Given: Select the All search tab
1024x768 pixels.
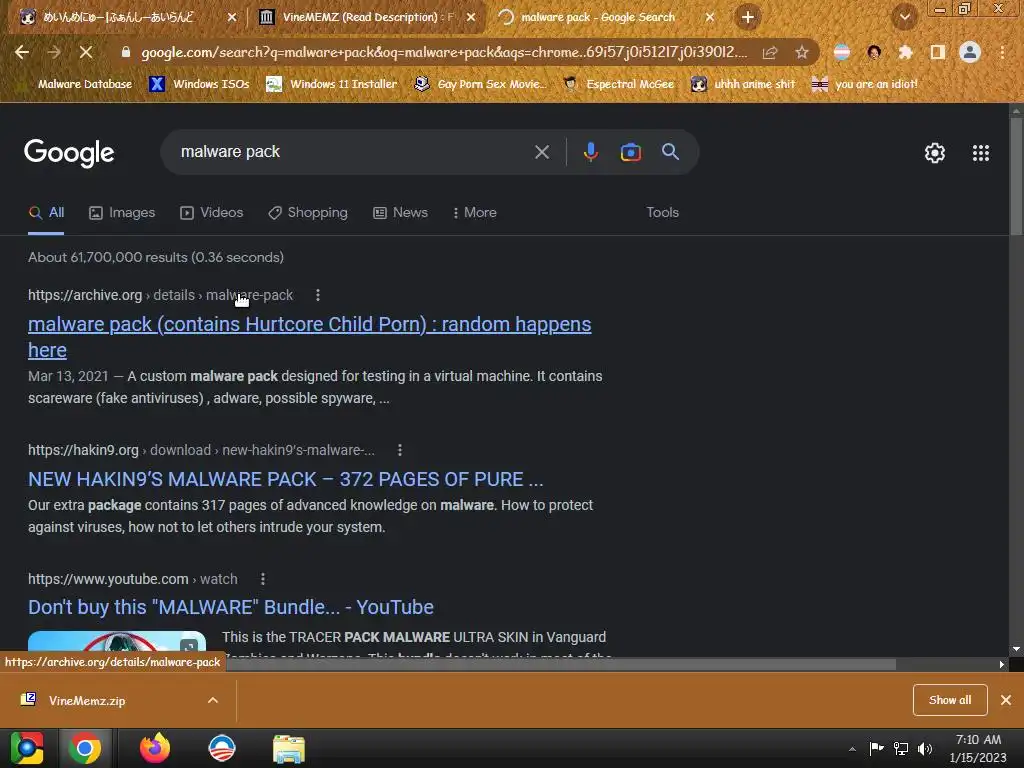Looking at the screenshot, I should coord(46,212).
